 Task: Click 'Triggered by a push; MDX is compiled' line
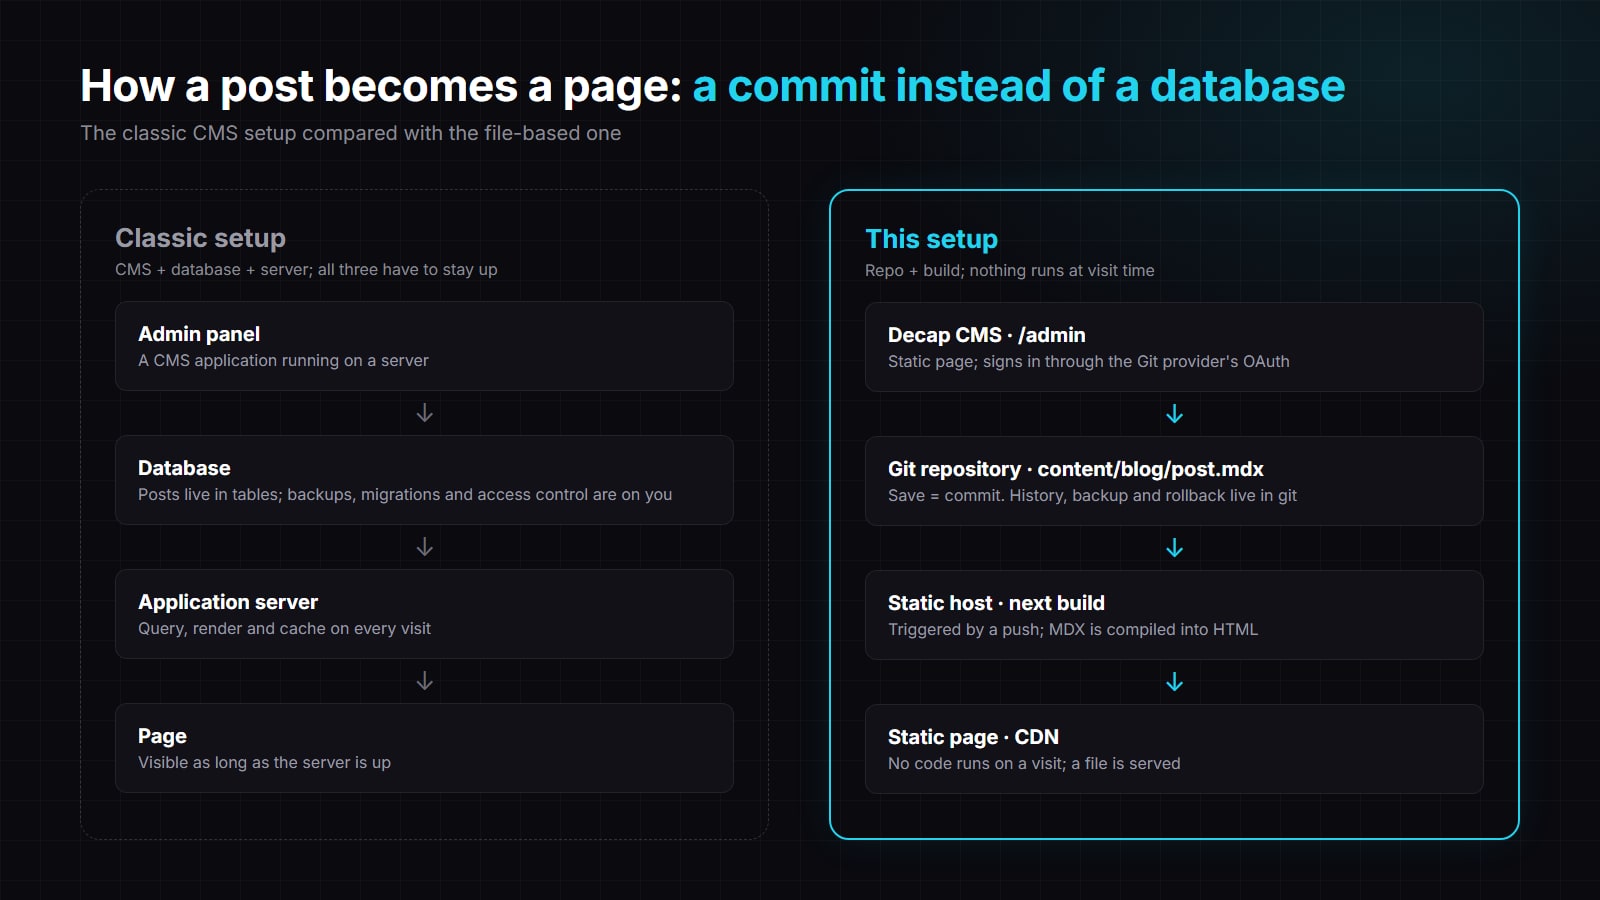1073,629
